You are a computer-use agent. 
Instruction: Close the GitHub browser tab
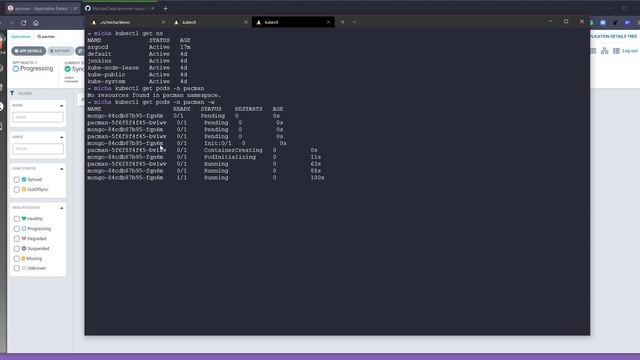point(153,8)
